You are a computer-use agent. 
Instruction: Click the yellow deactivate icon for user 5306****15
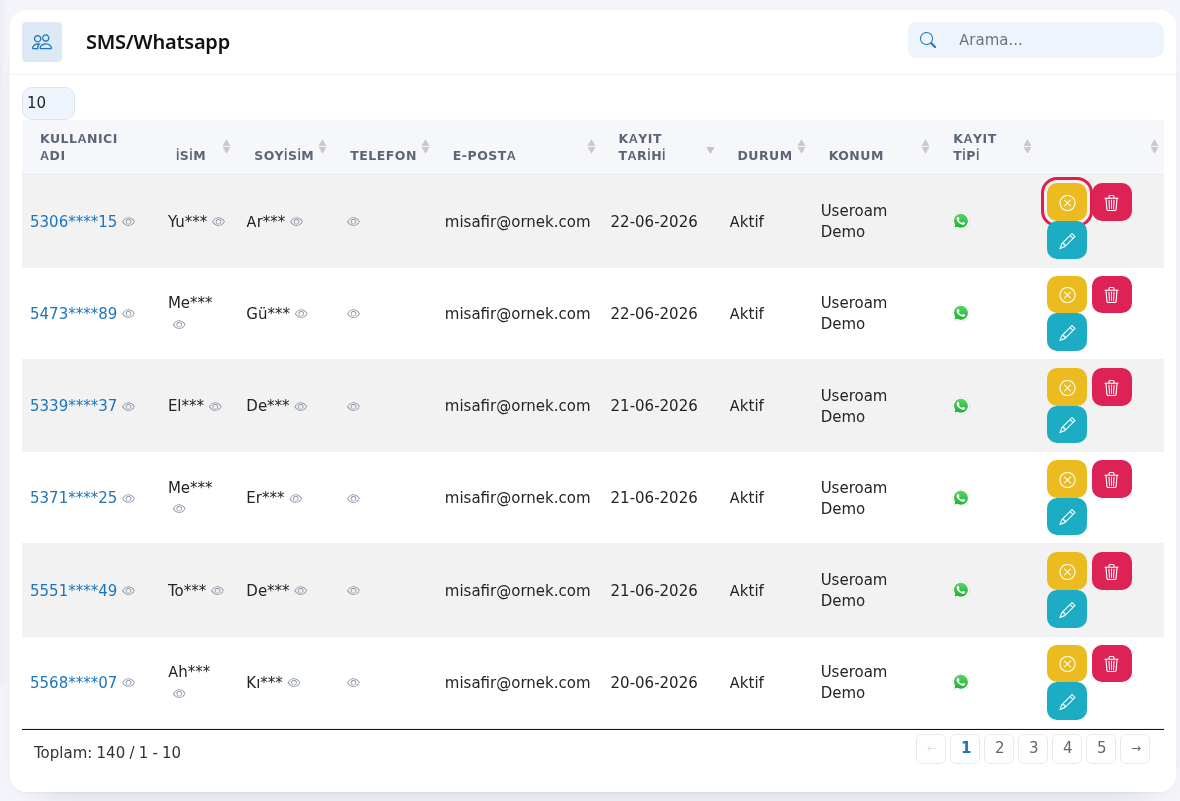pyautogui.click(x=1066, y=203)
